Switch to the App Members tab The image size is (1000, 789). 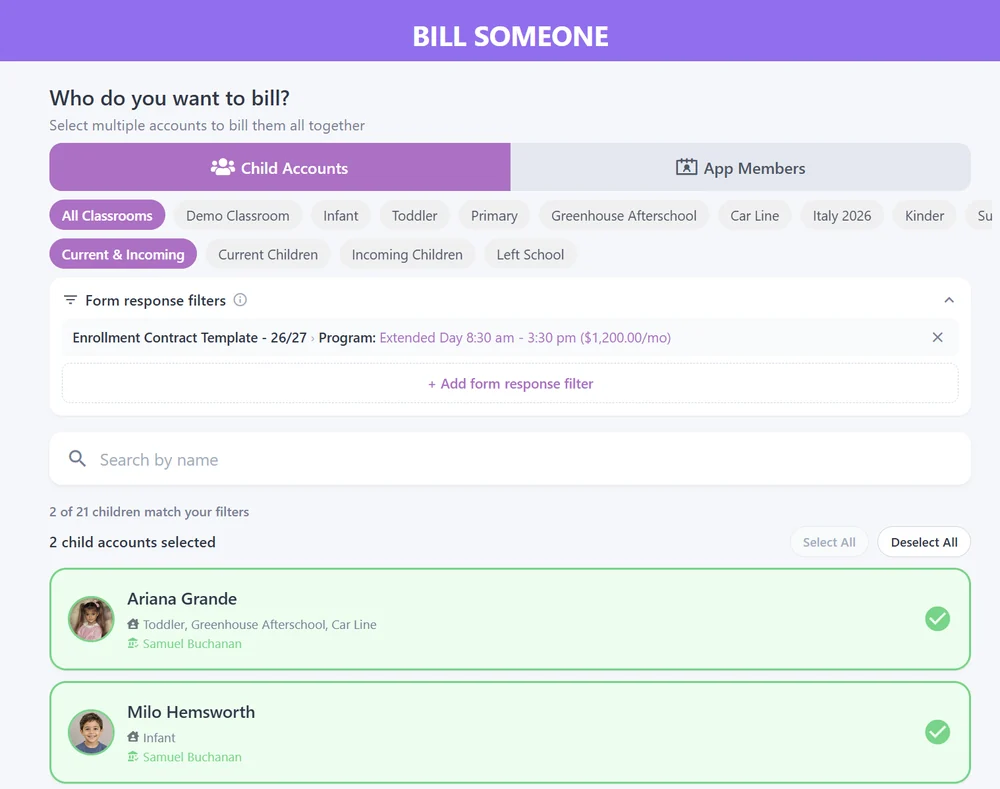pyautogui.click(x=740, y=167)
